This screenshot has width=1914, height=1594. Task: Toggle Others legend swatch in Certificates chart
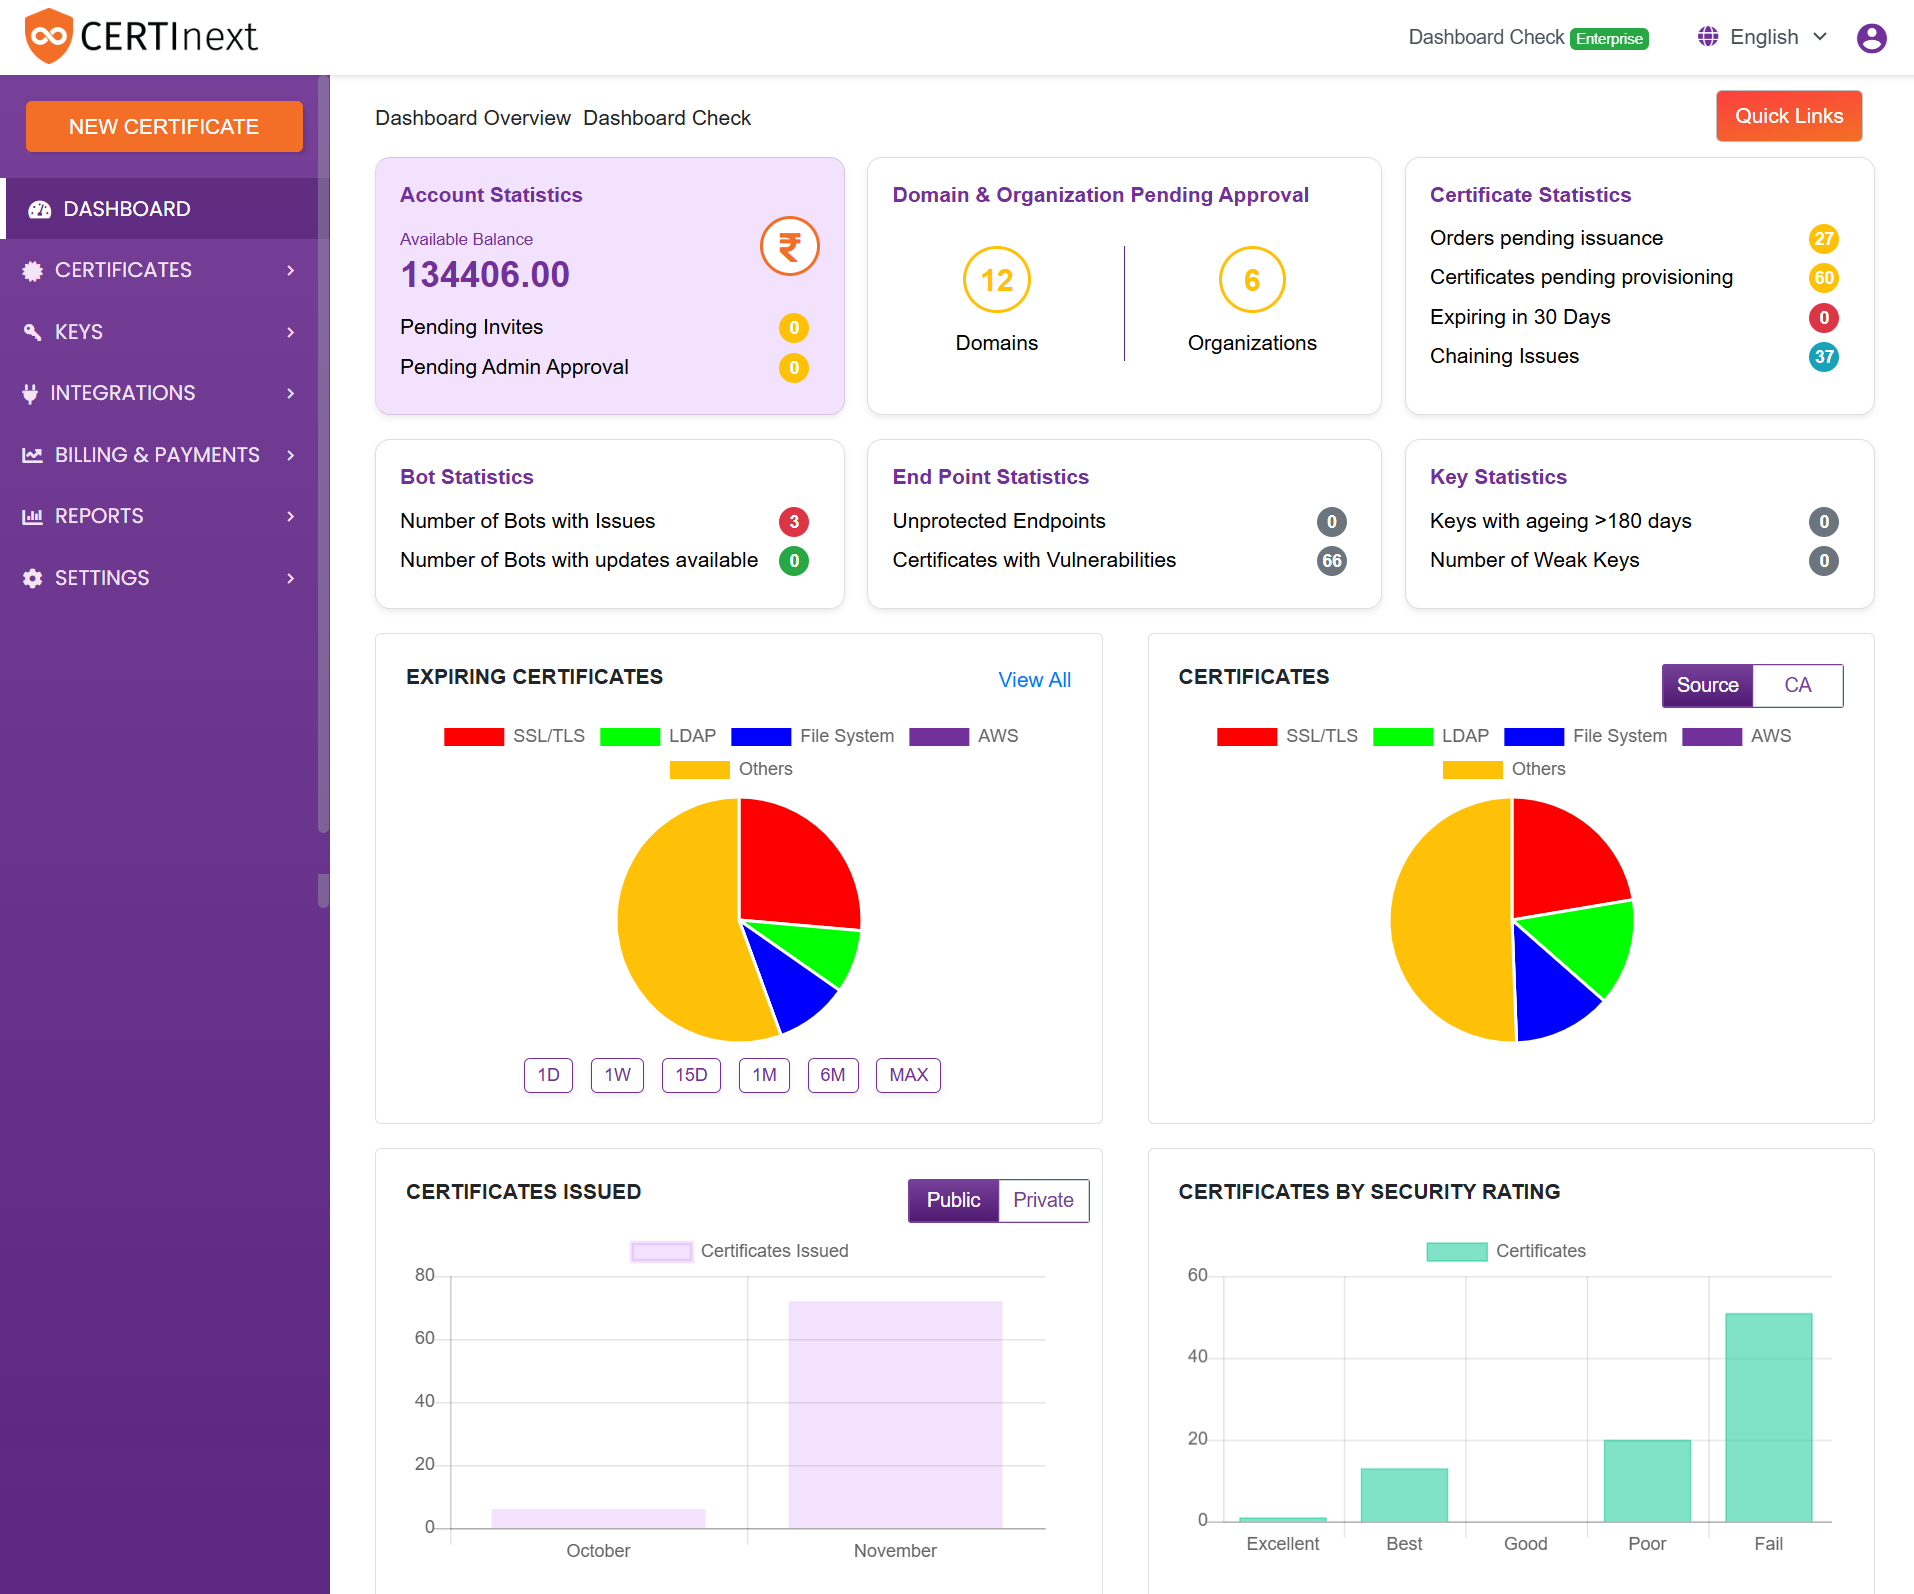[x=1472, y=770]
